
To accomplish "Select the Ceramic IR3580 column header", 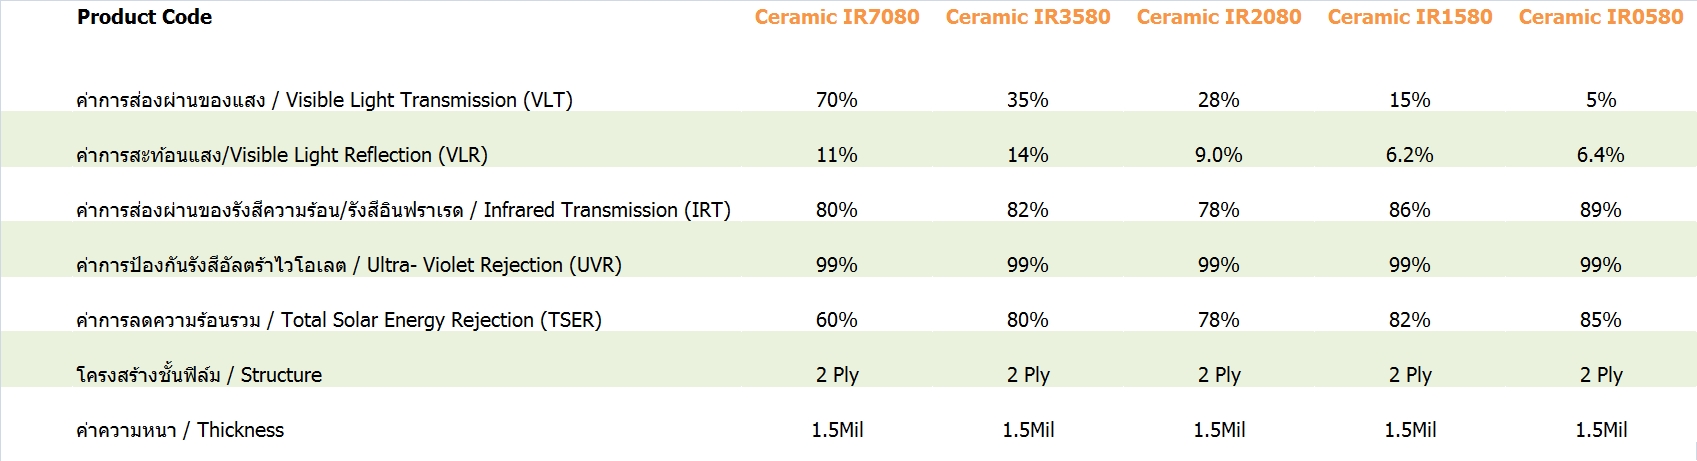I will click(x=1028, y=17).
